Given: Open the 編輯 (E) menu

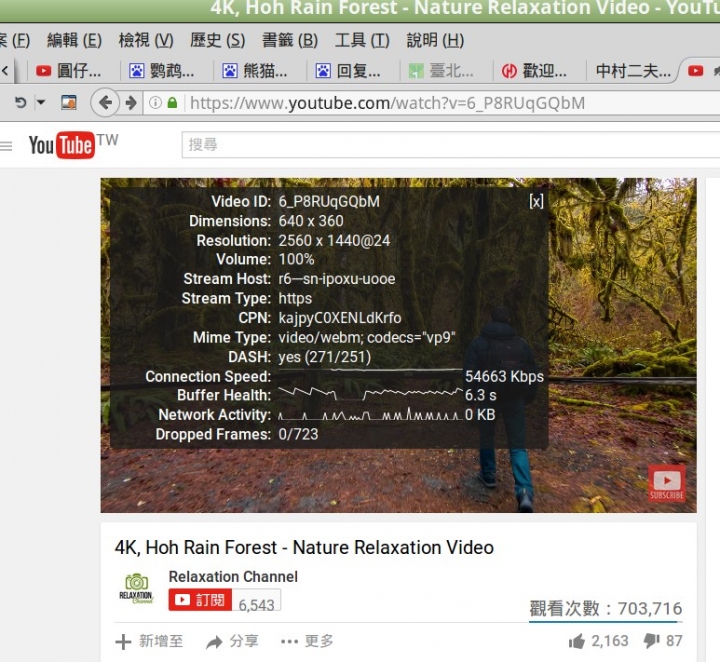Looking at the screenshot, I should point(74,40).
